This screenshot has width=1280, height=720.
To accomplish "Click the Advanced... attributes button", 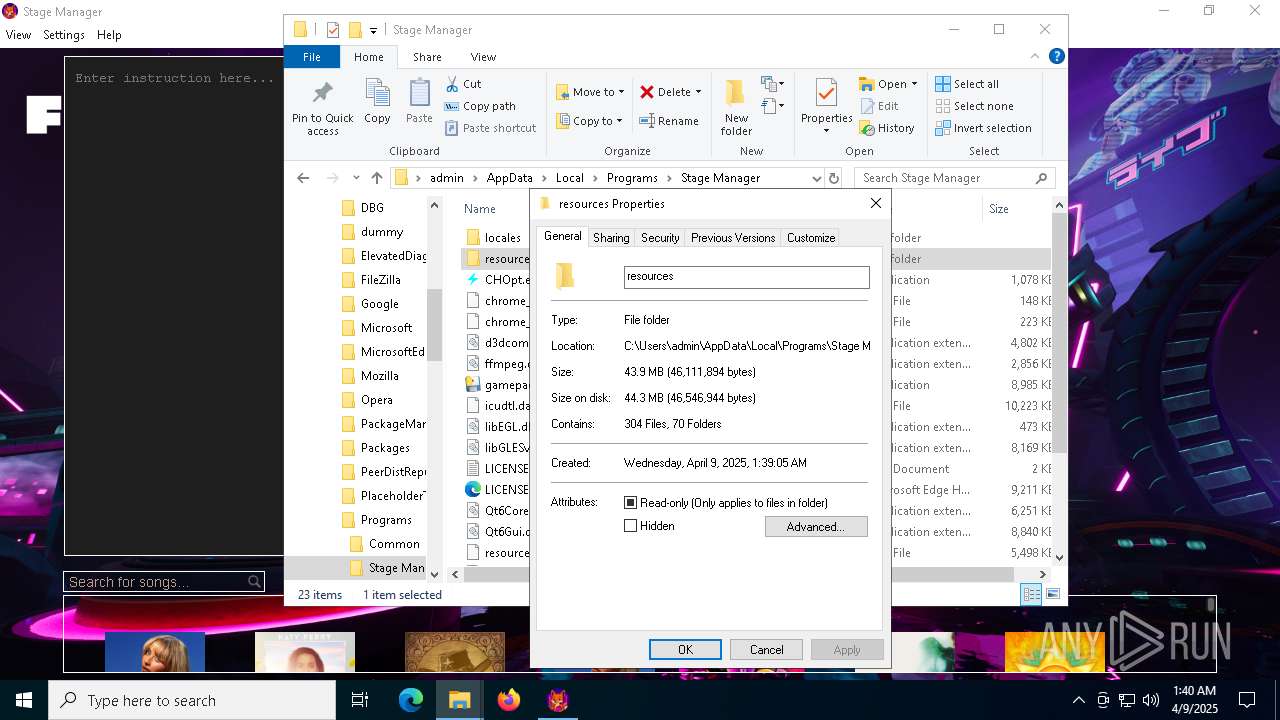I will [816, 527].
